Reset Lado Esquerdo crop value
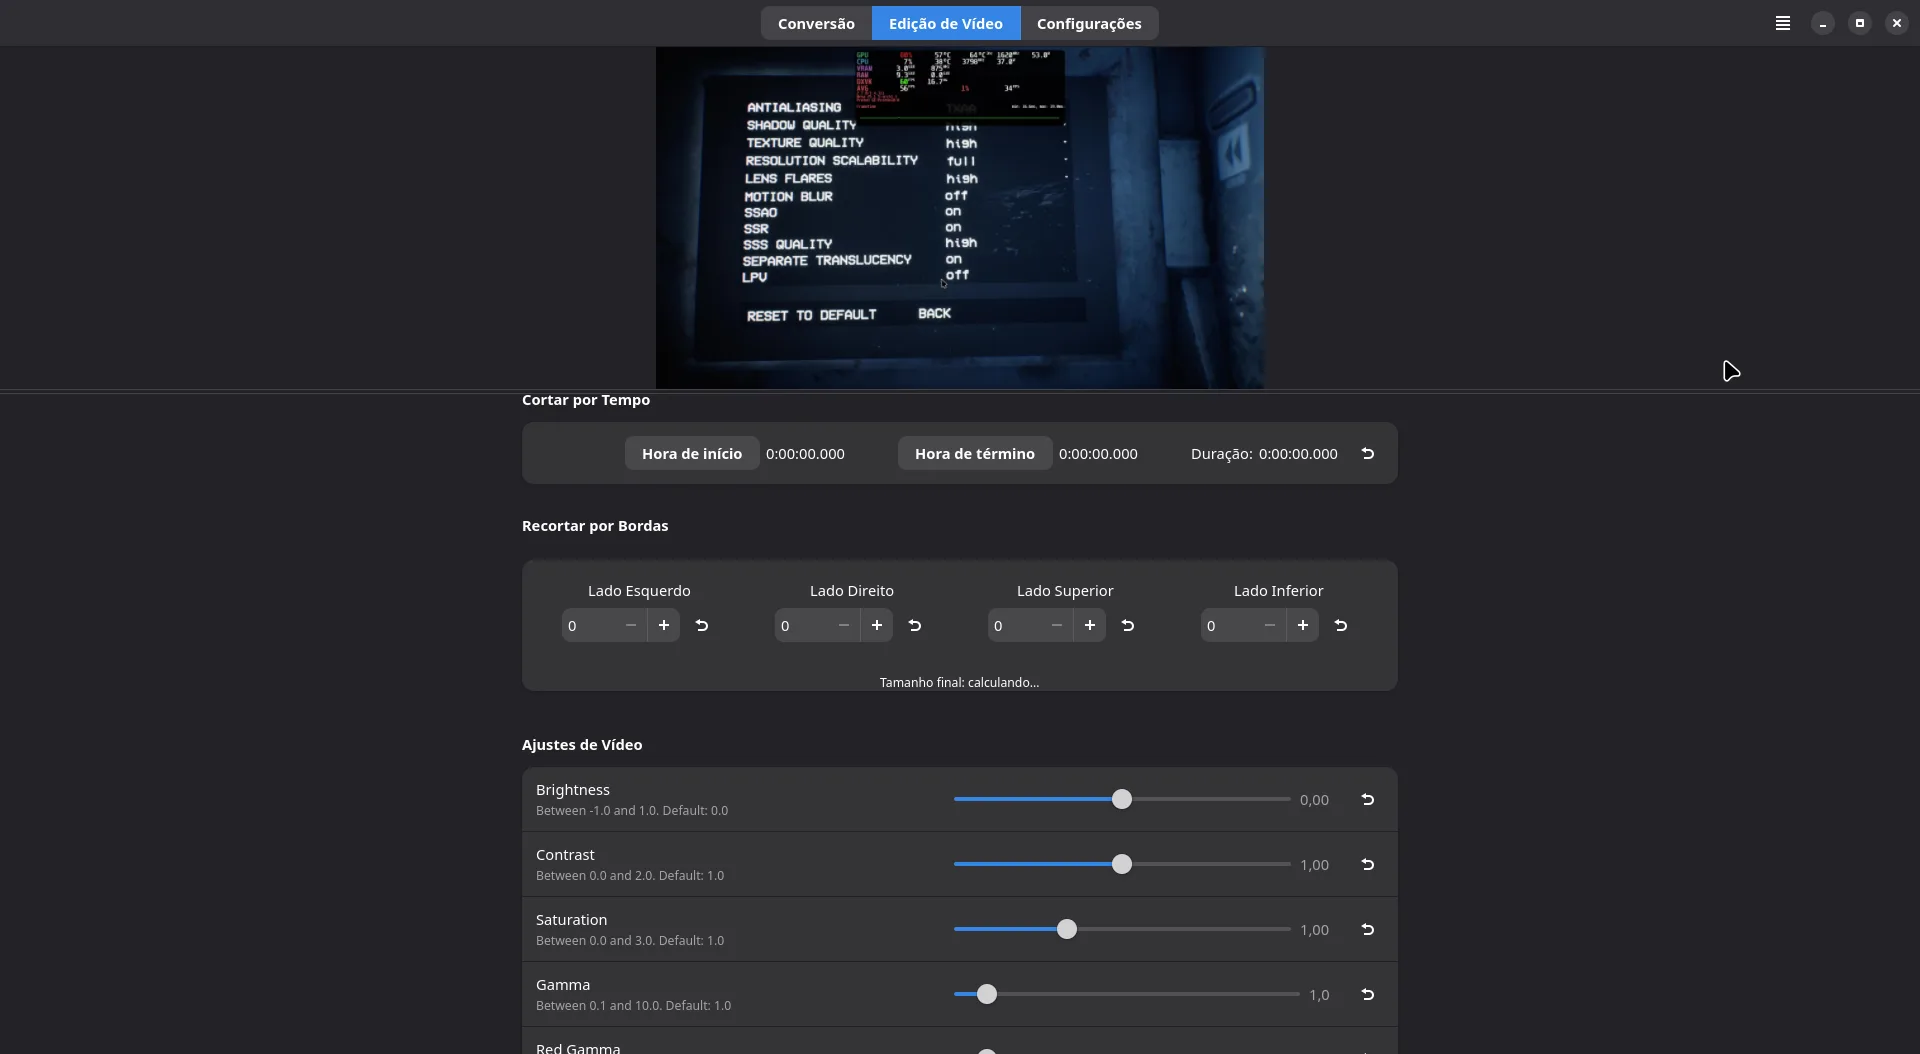This screenshot has height=1054, width=1920. coord(702,626)
